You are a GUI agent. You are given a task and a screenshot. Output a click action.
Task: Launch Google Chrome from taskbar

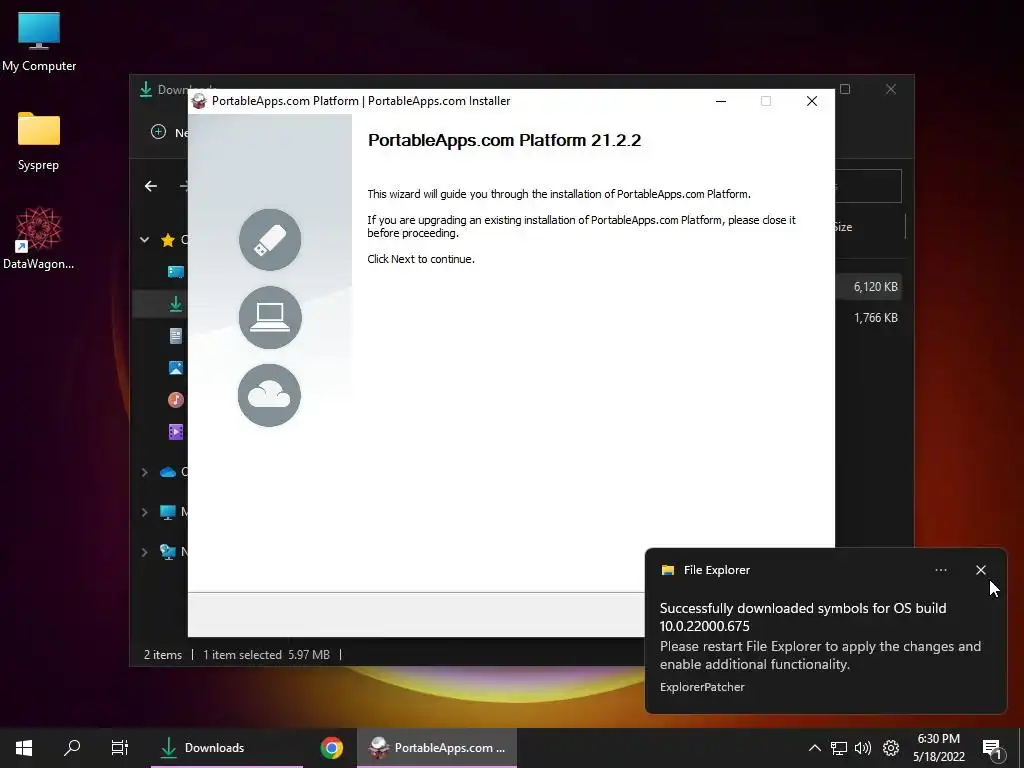click(332, 748)
